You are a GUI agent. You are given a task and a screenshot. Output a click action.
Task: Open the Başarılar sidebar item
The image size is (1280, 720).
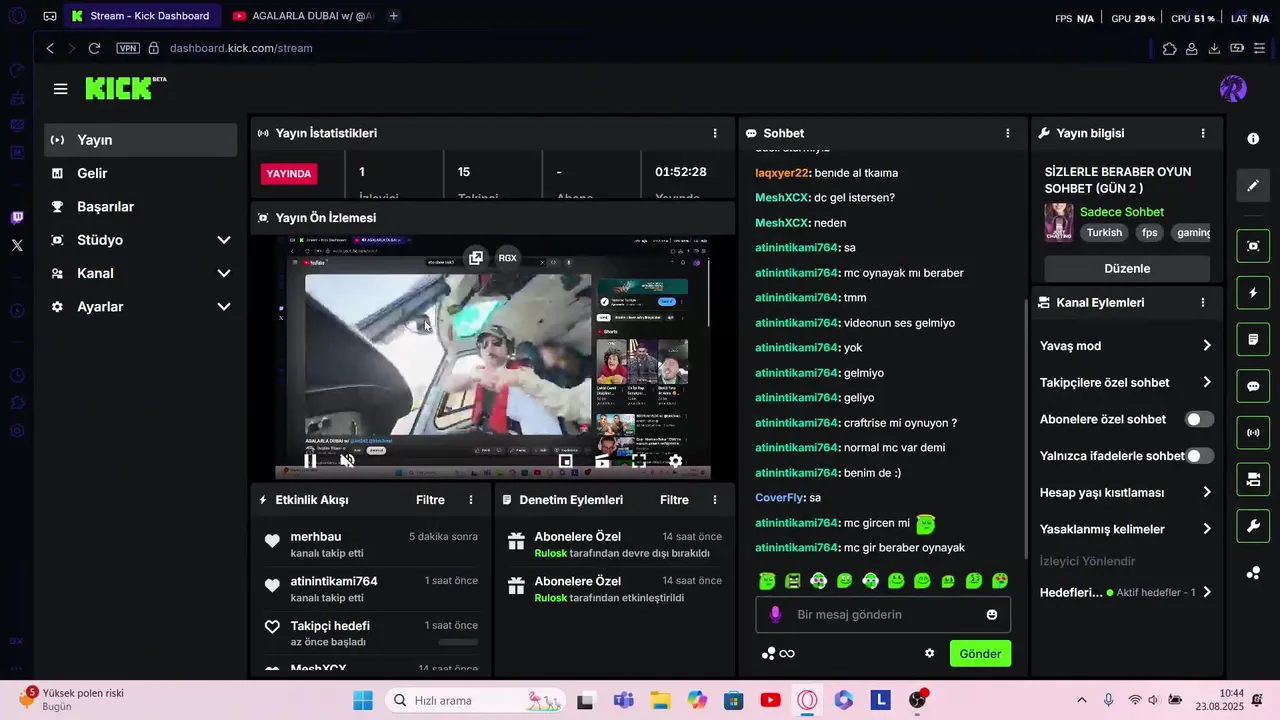(x=141, y=207)
